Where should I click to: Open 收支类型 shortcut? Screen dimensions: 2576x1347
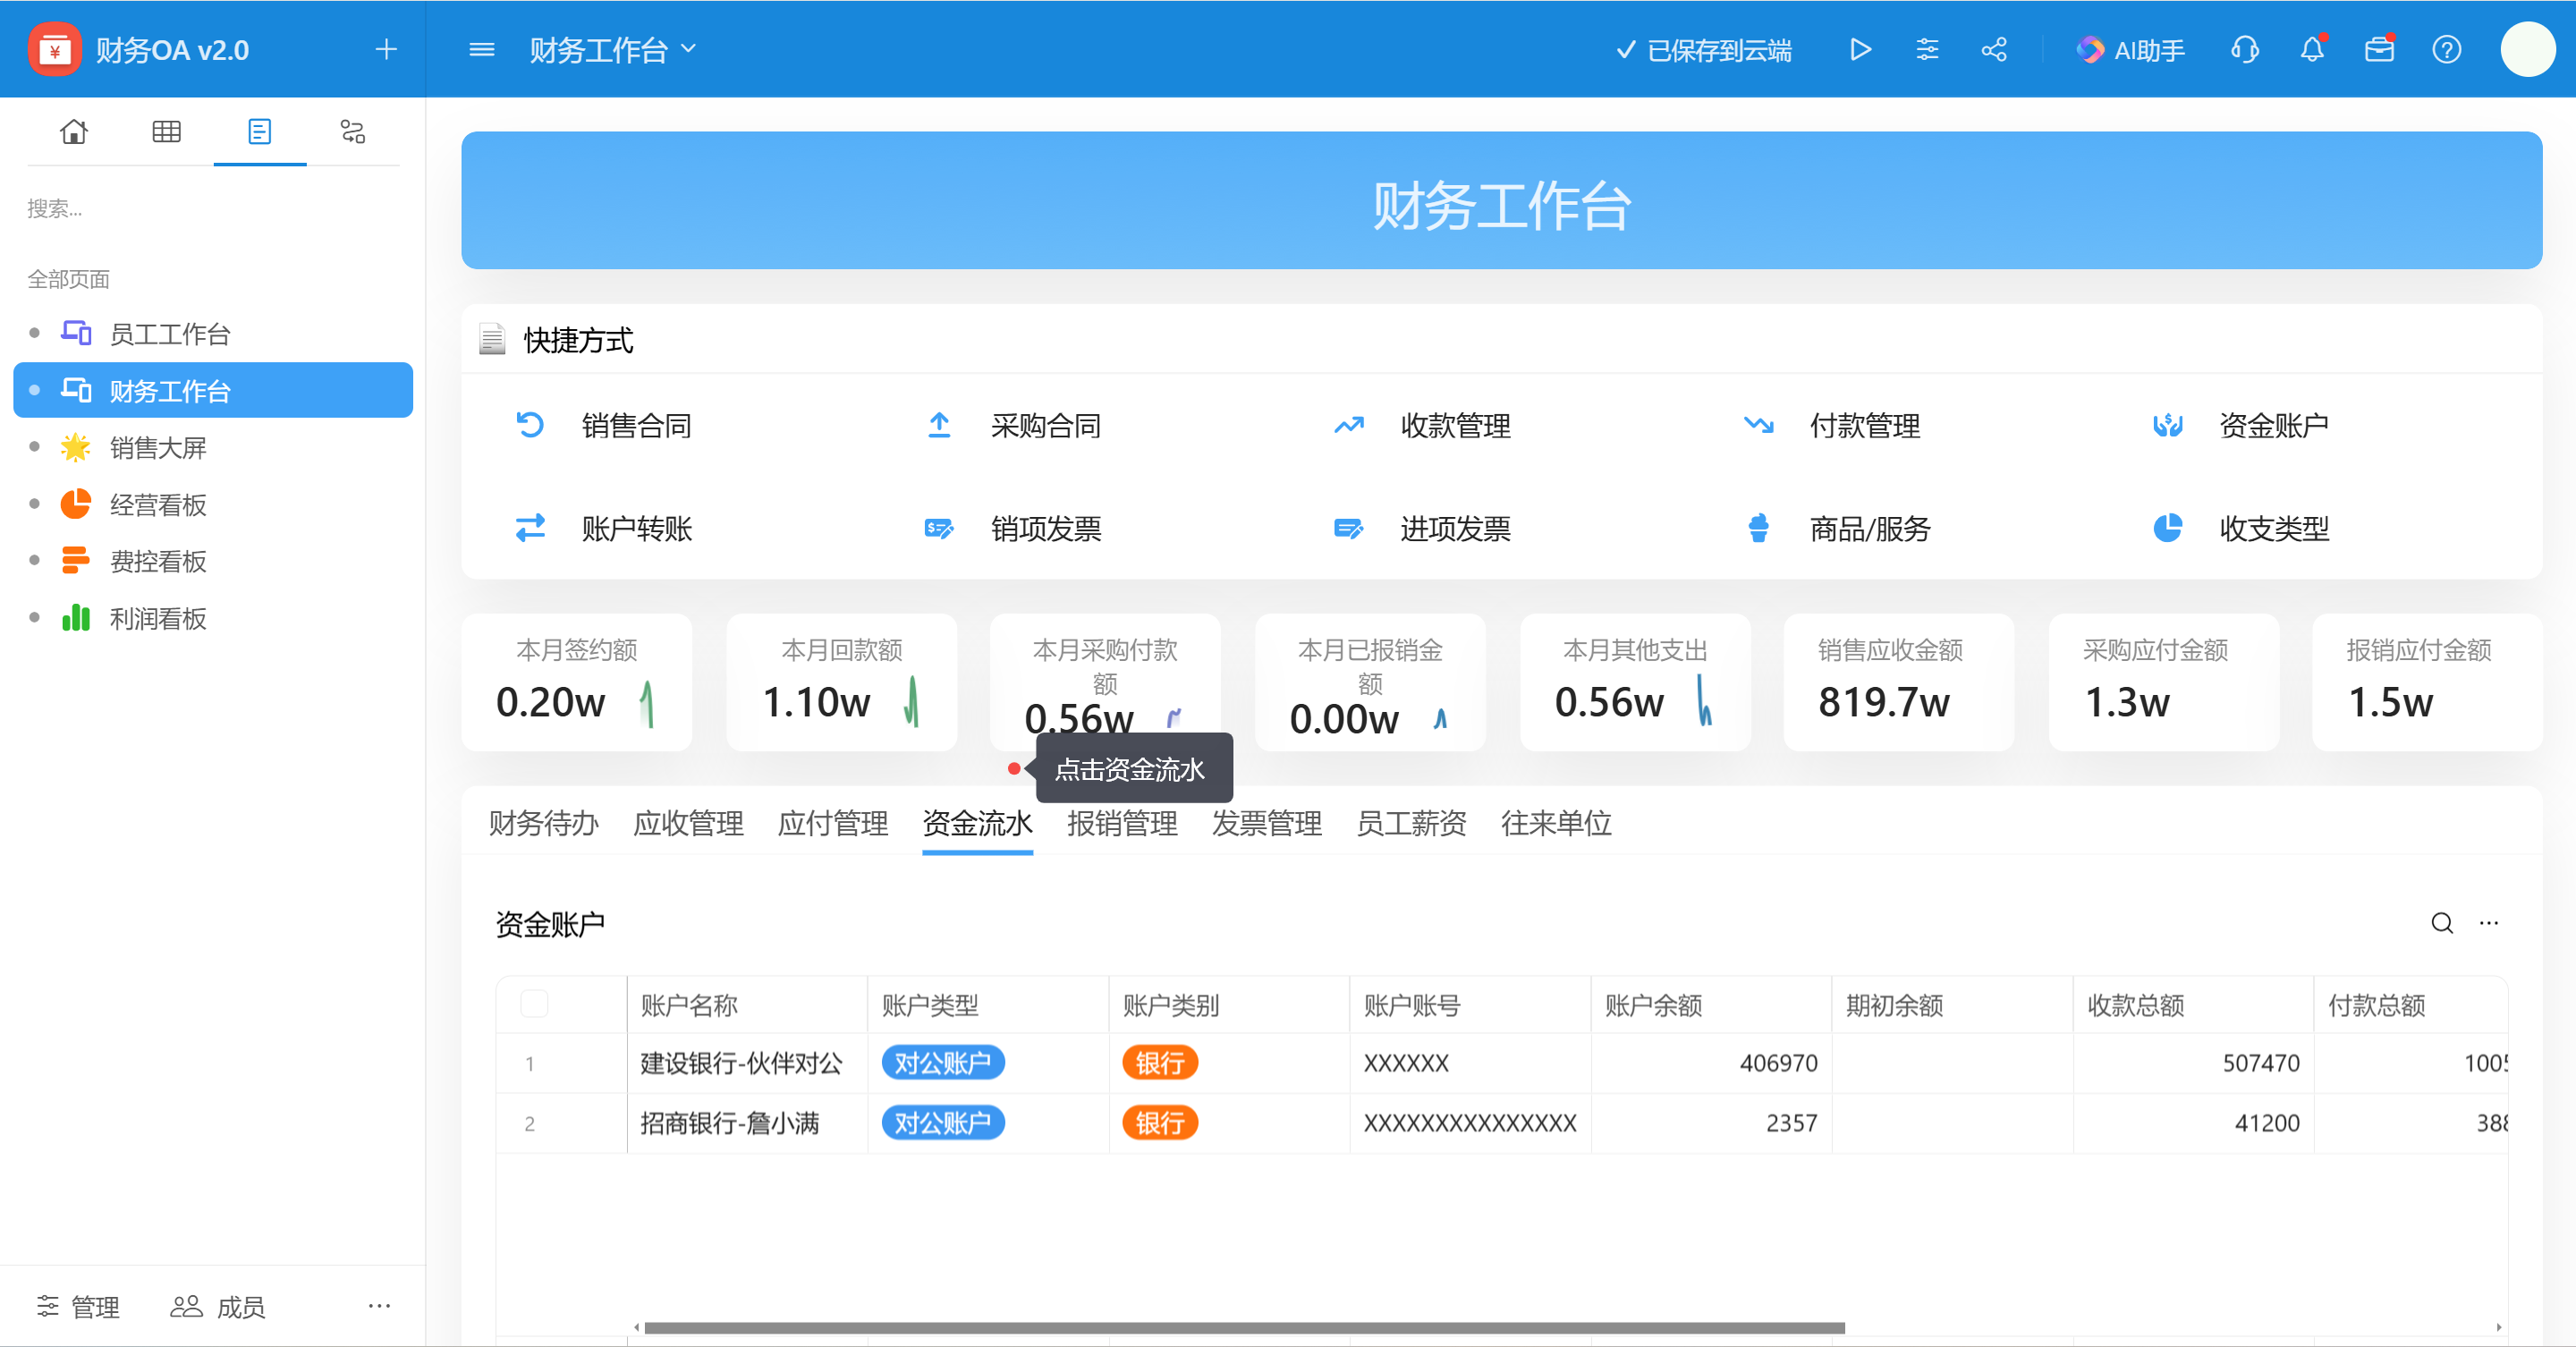point(2241,528)
